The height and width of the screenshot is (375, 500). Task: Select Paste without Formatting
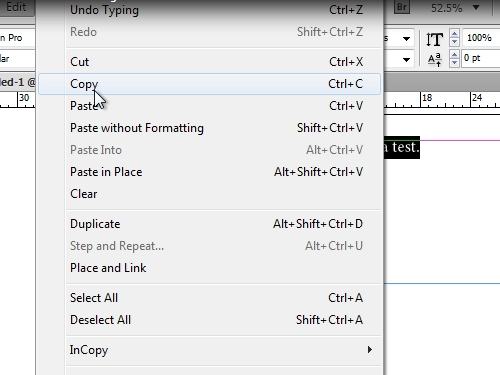(x=209, y=128)
